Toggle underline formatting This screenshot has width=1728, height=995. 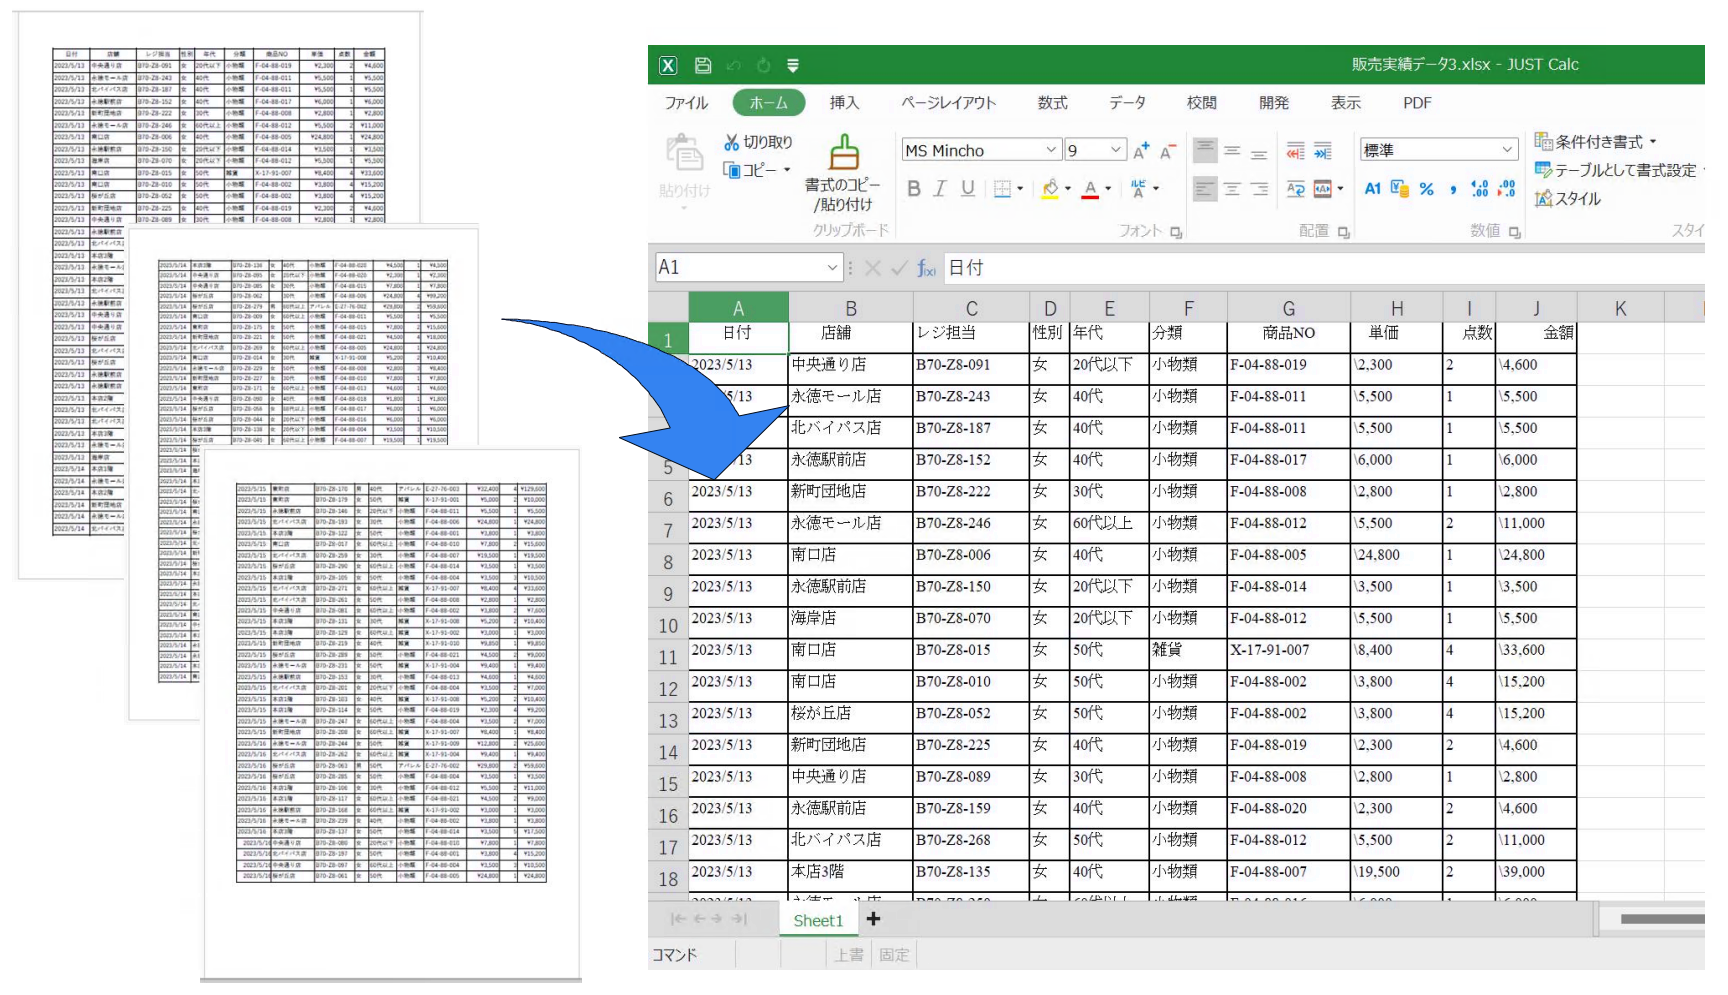(967, 189)
